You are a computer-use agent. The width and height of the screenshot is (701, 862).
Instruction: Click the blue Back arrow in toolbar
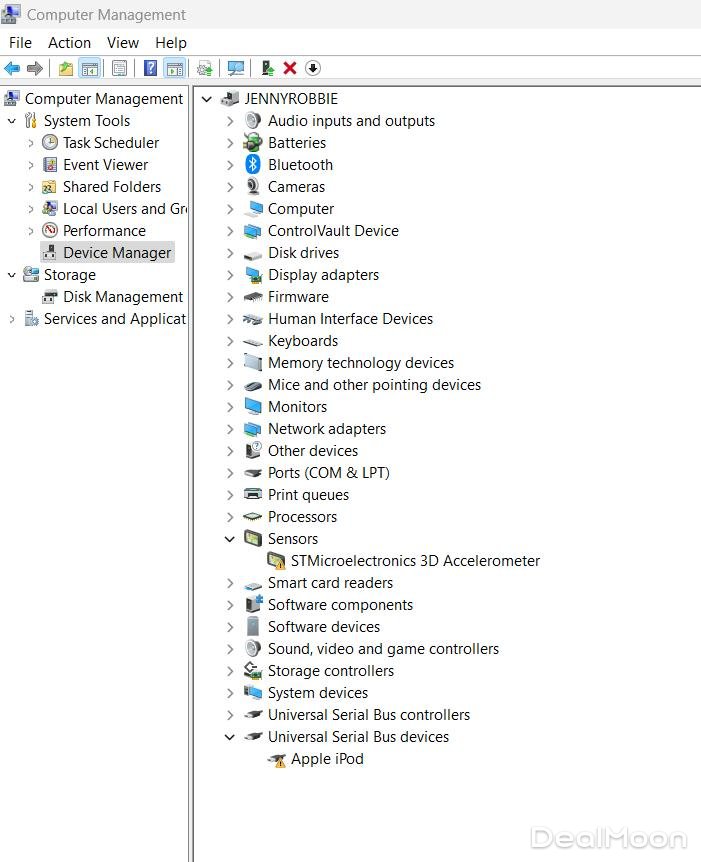coord(12,68)
